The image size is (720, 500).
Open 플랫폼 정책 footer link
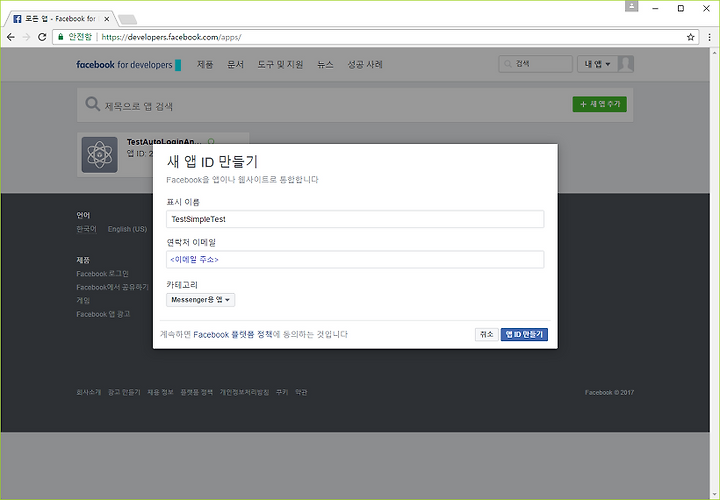coord(197,392)
